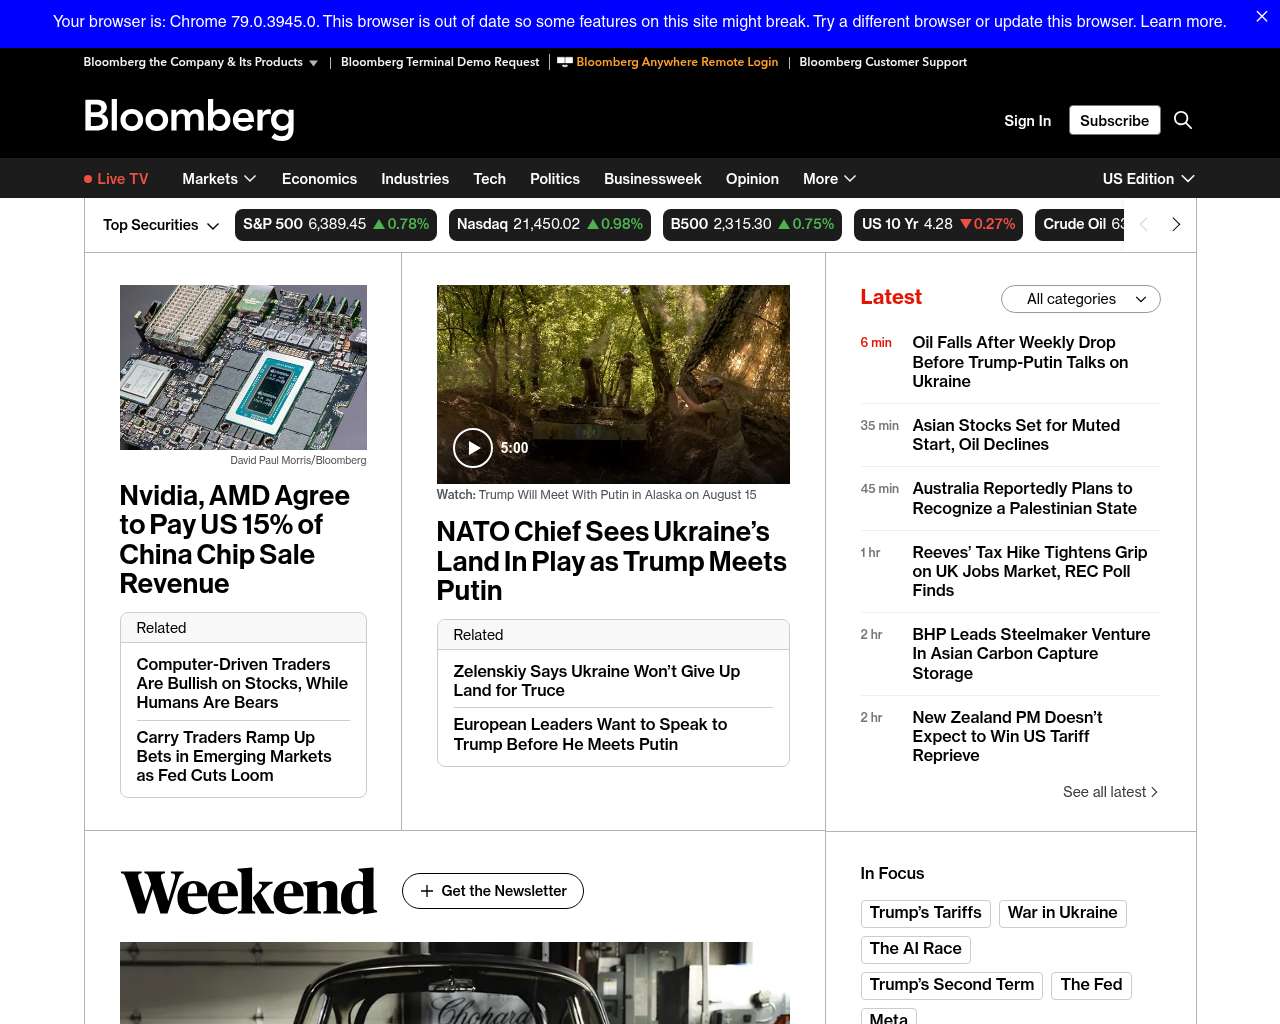Open the Weekend section title

248,892
